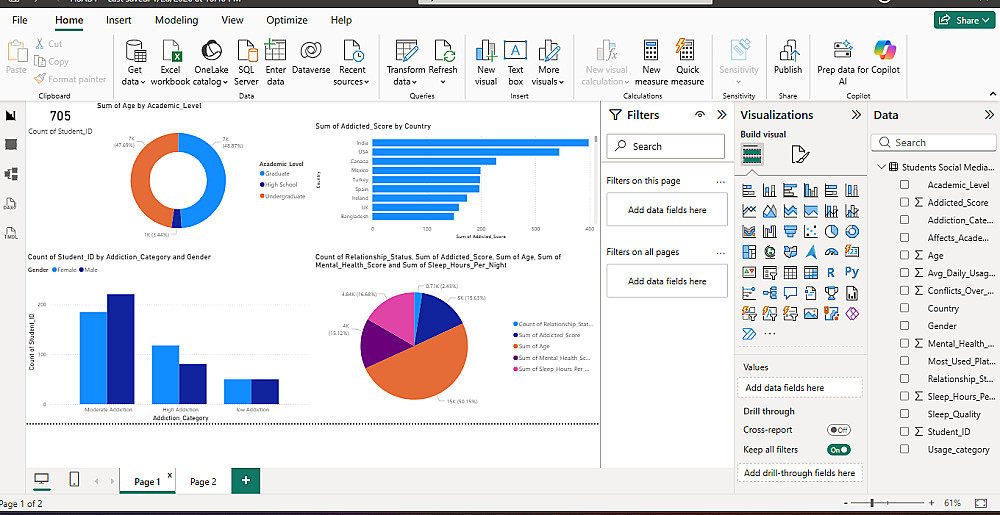The height and width of the screenshot is (515, 1000).
Task: Select the Funnel visual icon
Action: (x=790, y=231)
